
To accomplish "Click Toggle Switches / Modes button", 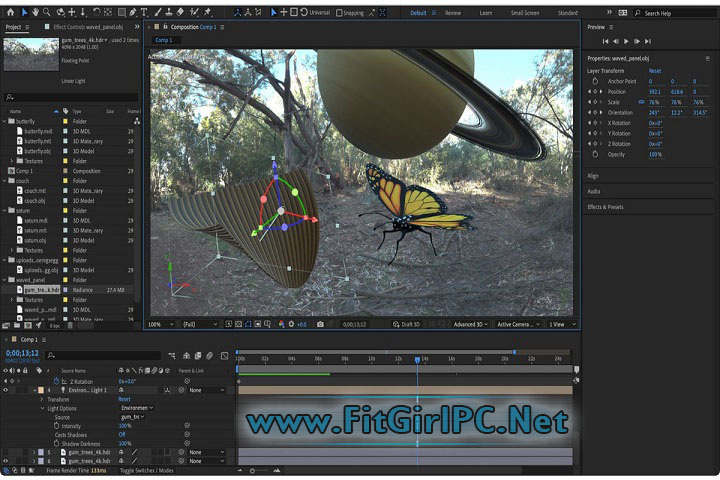I will point(148,469).
